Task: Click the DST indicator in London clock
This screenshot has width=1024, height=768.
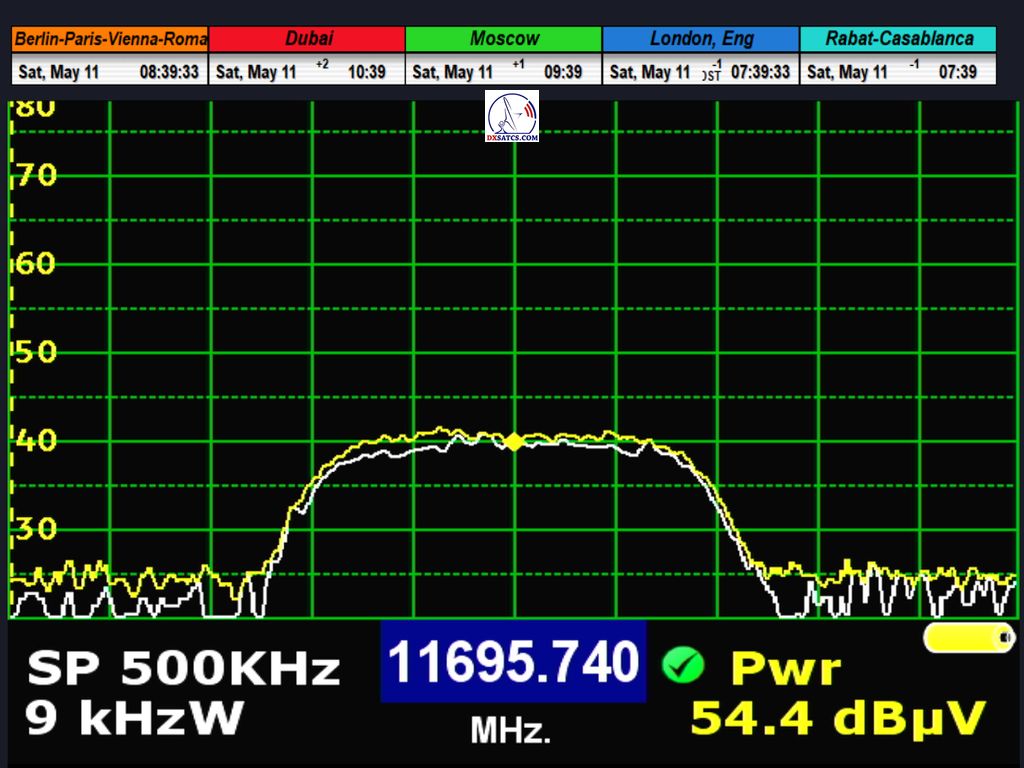Action: pyautogui.click(x=711, y=72)
